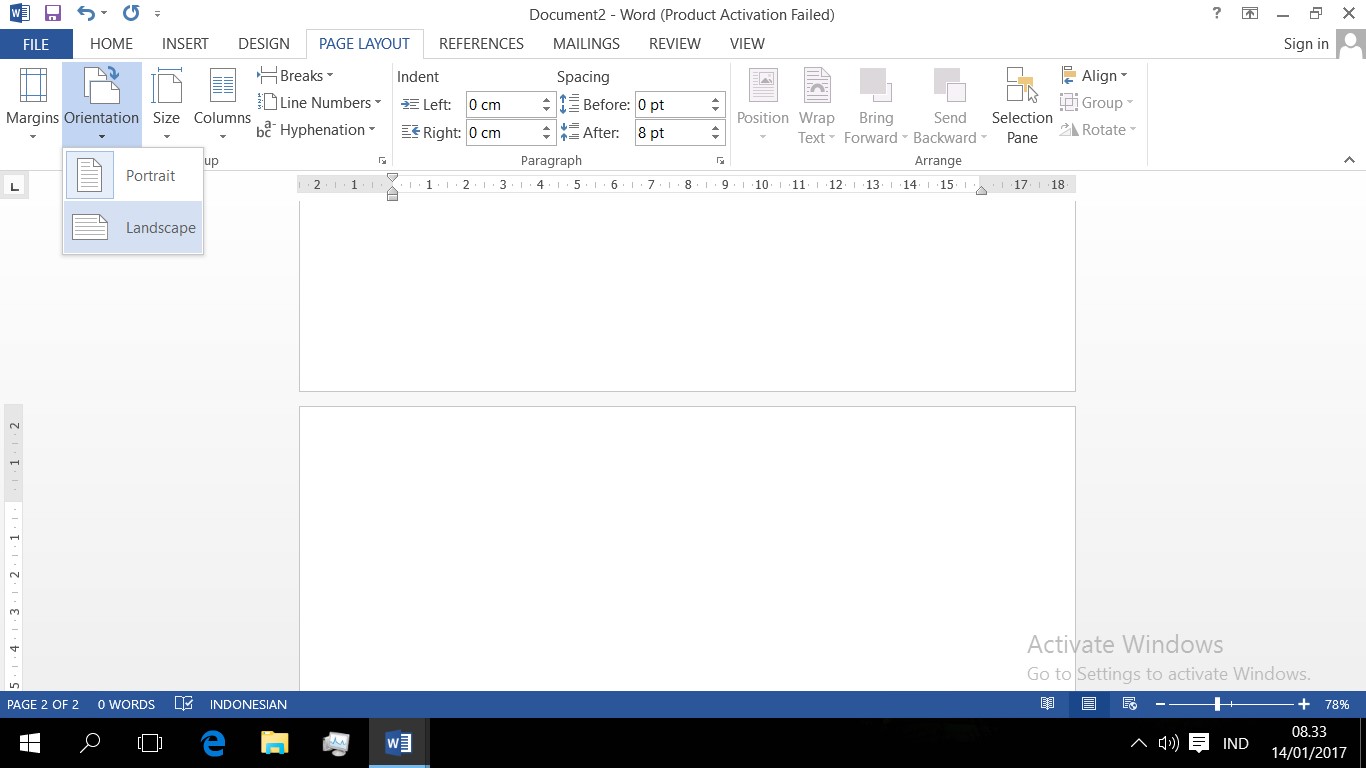
Task: Switch to the MAILINGS tab
Action: coord(586,44)
